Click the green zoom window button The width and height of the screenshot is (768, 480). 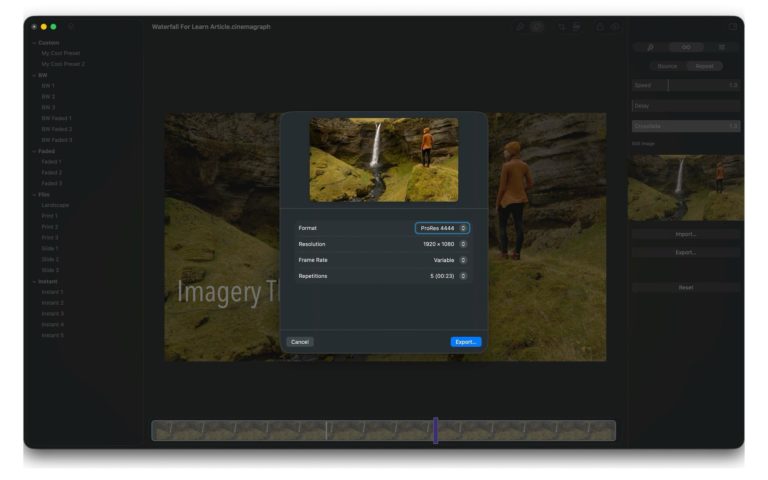[x=53, y=27]
